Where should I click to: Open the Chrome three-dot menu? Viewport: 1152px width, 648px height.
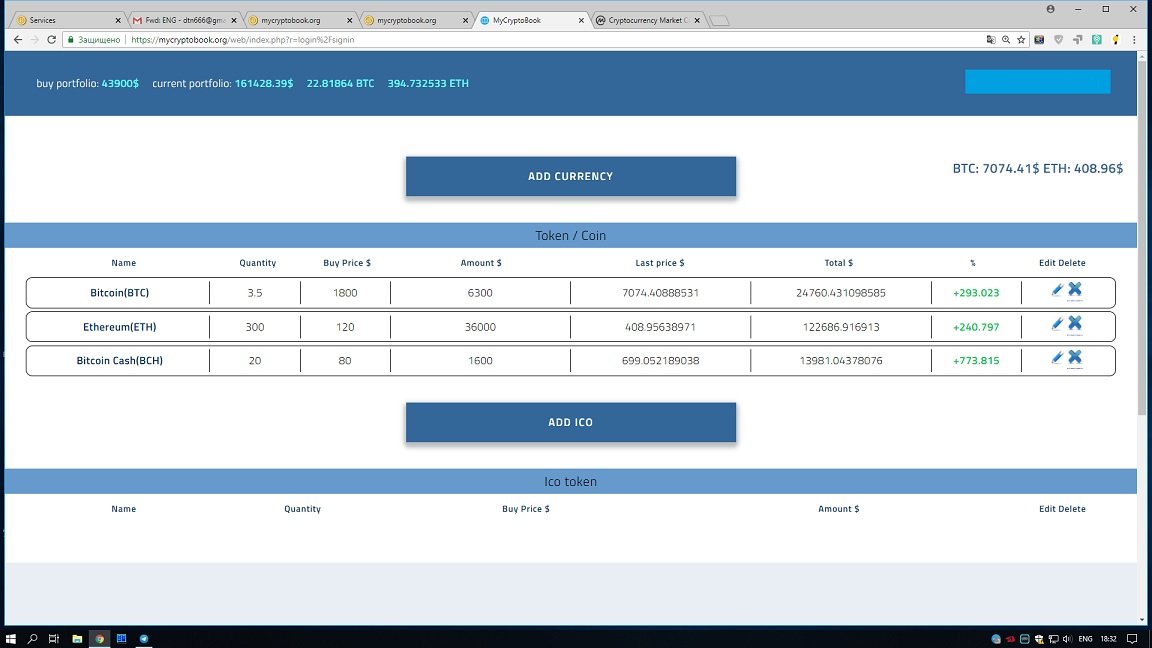coord(1135,40)
